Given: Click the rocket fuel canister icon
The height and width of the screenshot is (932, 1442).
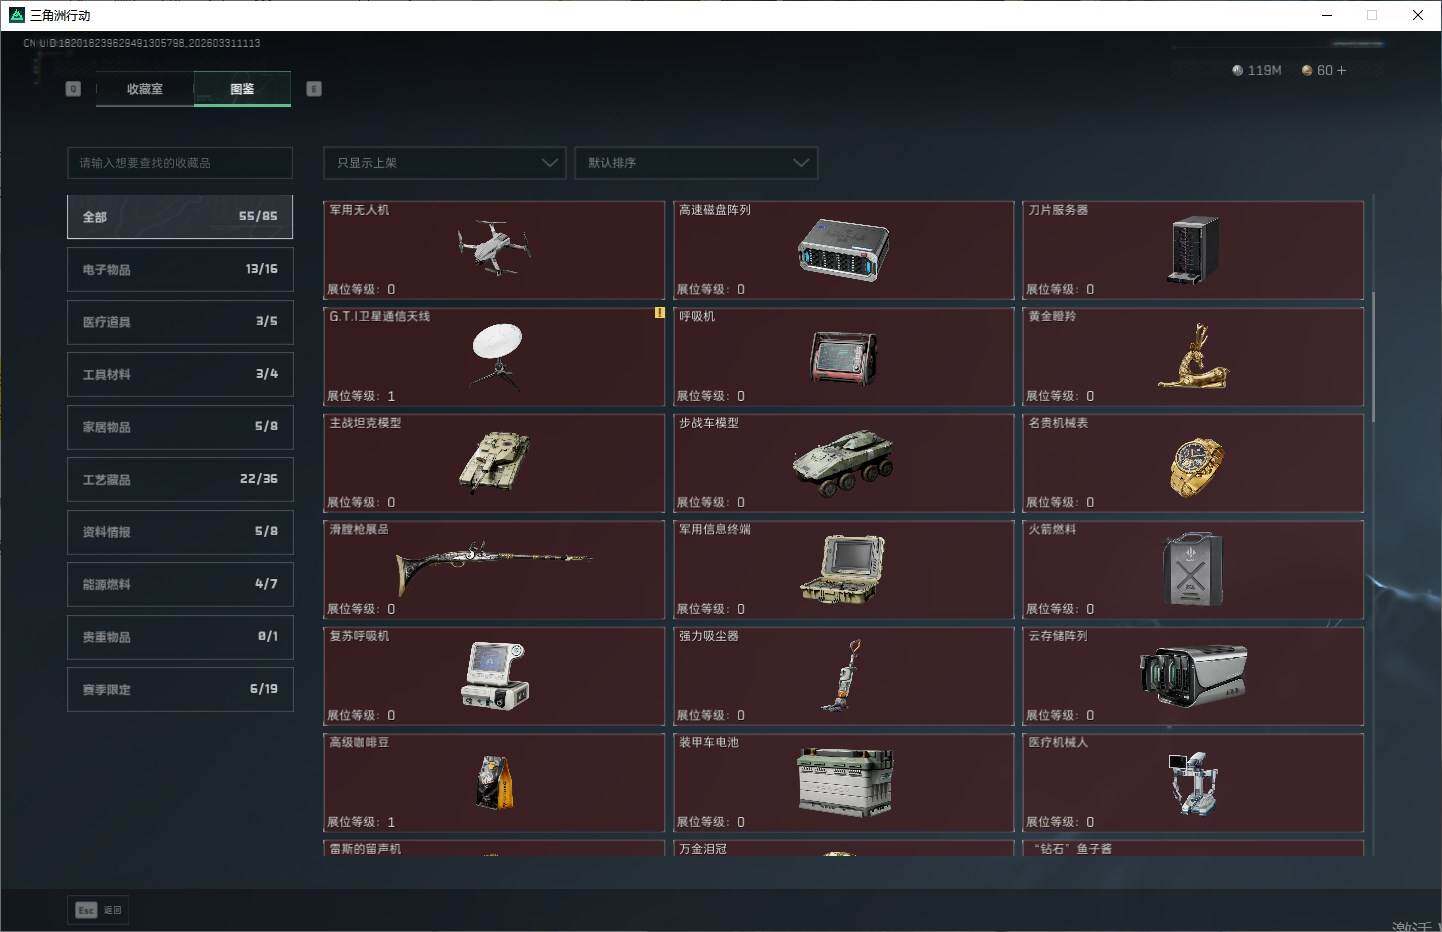Looking at the screenshot, I should coord(1192,569).
